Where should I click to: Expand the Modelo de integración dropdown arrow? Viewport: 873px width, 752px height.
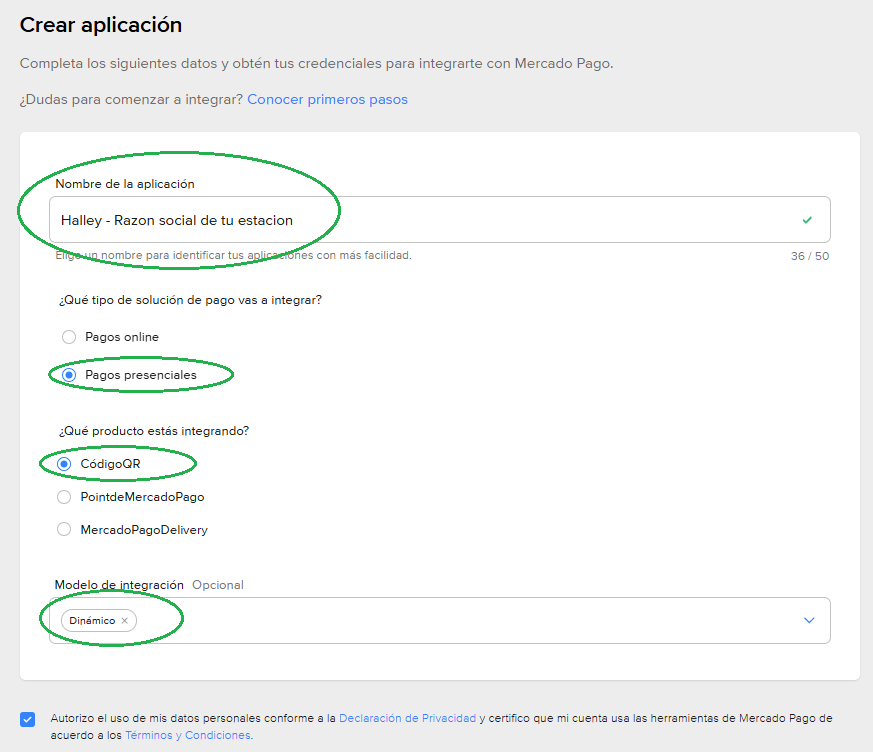click(x=809, y=620)
